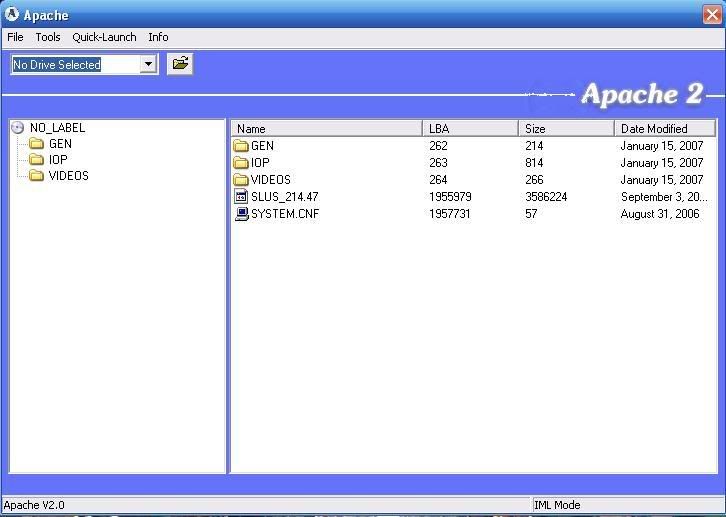
Task: Click LBA value 1957731
Action: point(450,214)
